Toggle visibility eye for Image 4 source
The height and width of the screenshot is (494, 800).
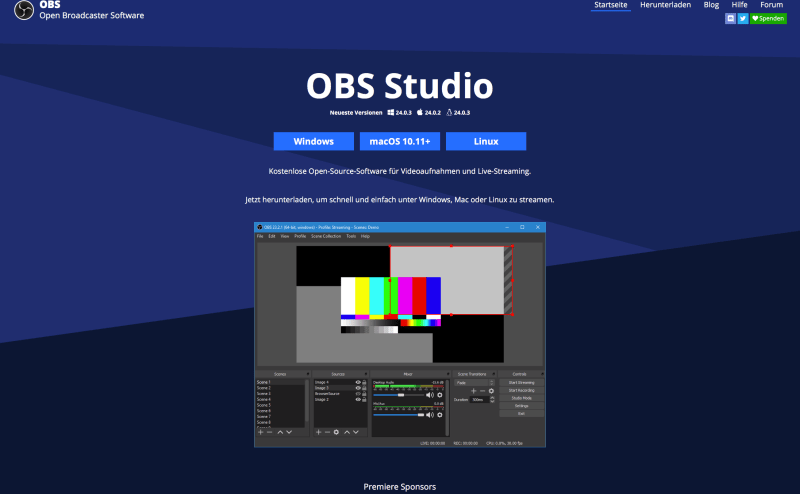pyautogui.click(x=358, y=382)
